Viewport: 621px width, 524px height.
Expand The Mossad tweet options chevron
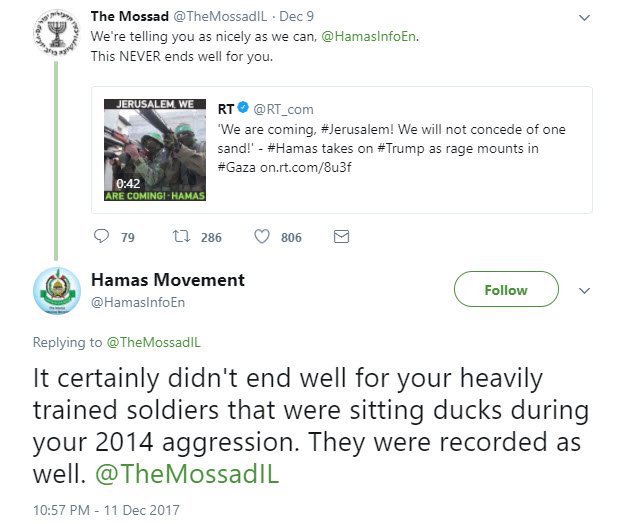(584, 18)
